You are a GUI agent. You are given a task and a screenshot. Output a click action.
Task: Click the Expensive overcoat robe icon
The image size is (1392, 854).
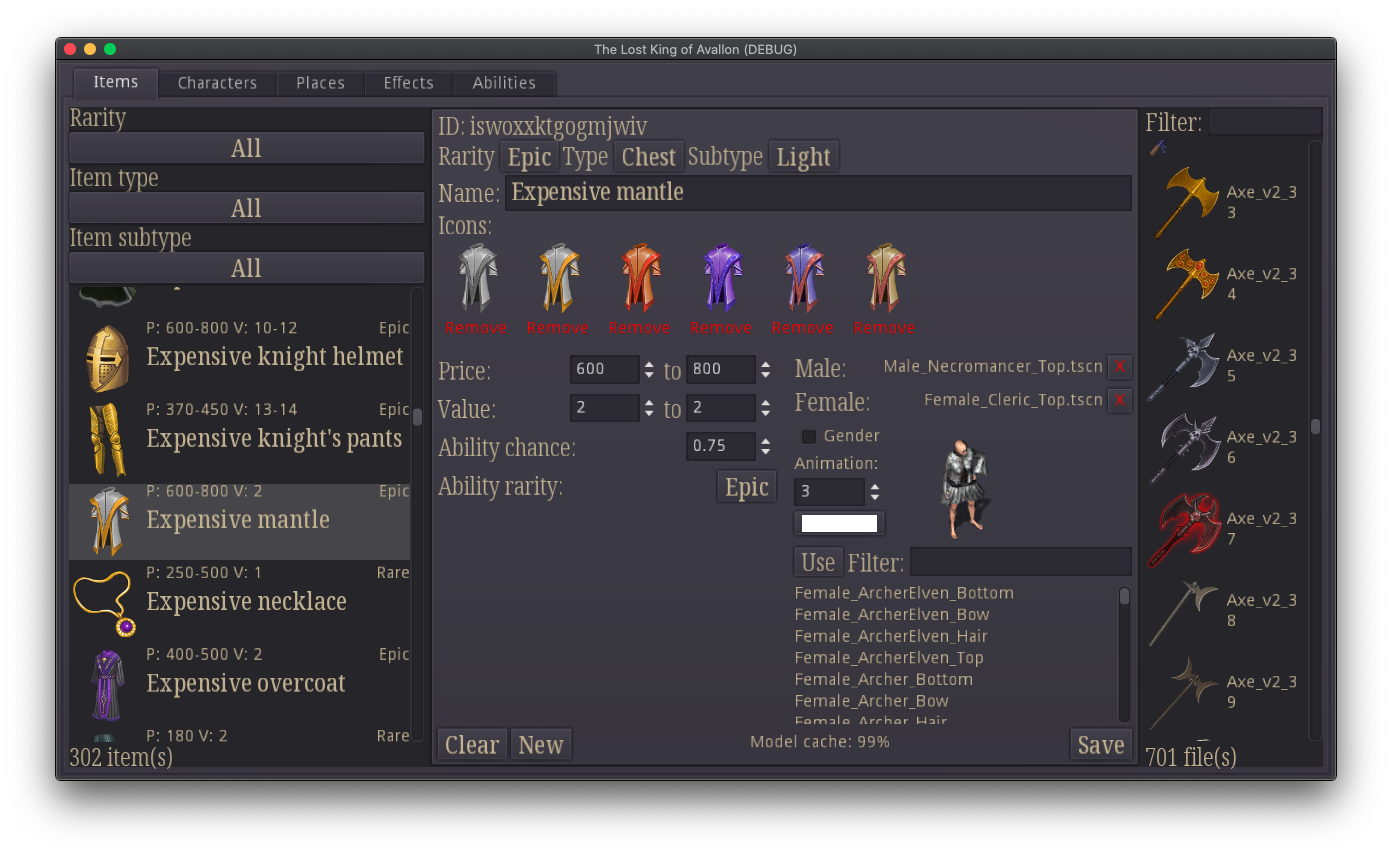(107, 685)
